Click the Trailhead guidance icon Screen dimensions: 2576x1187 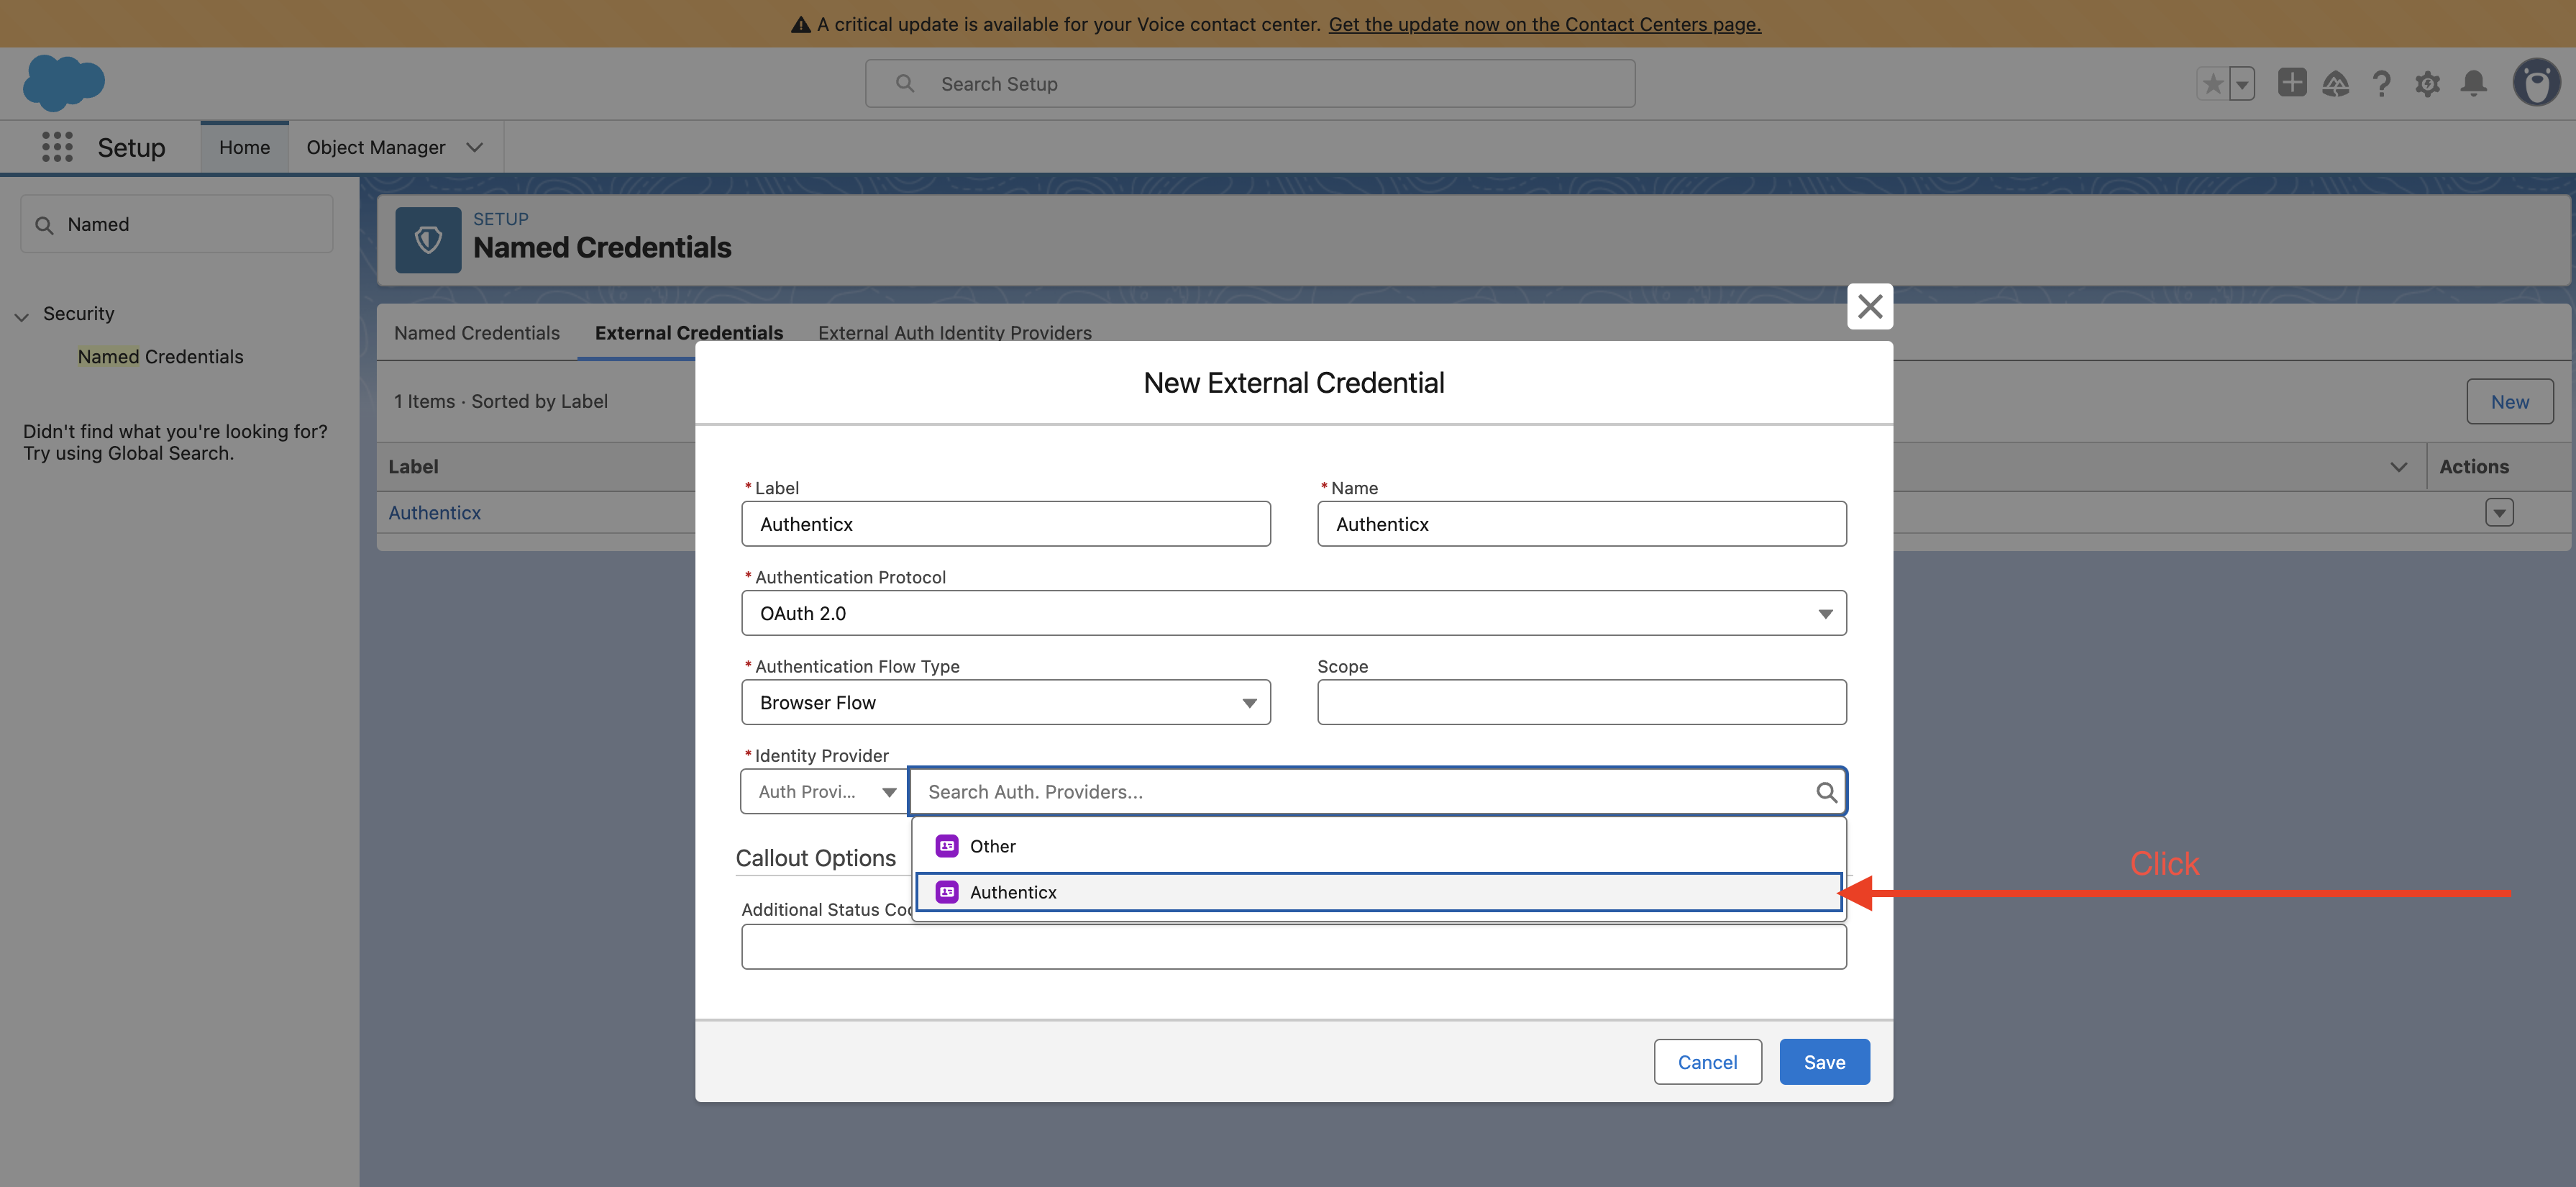[x=2335, y=84]
